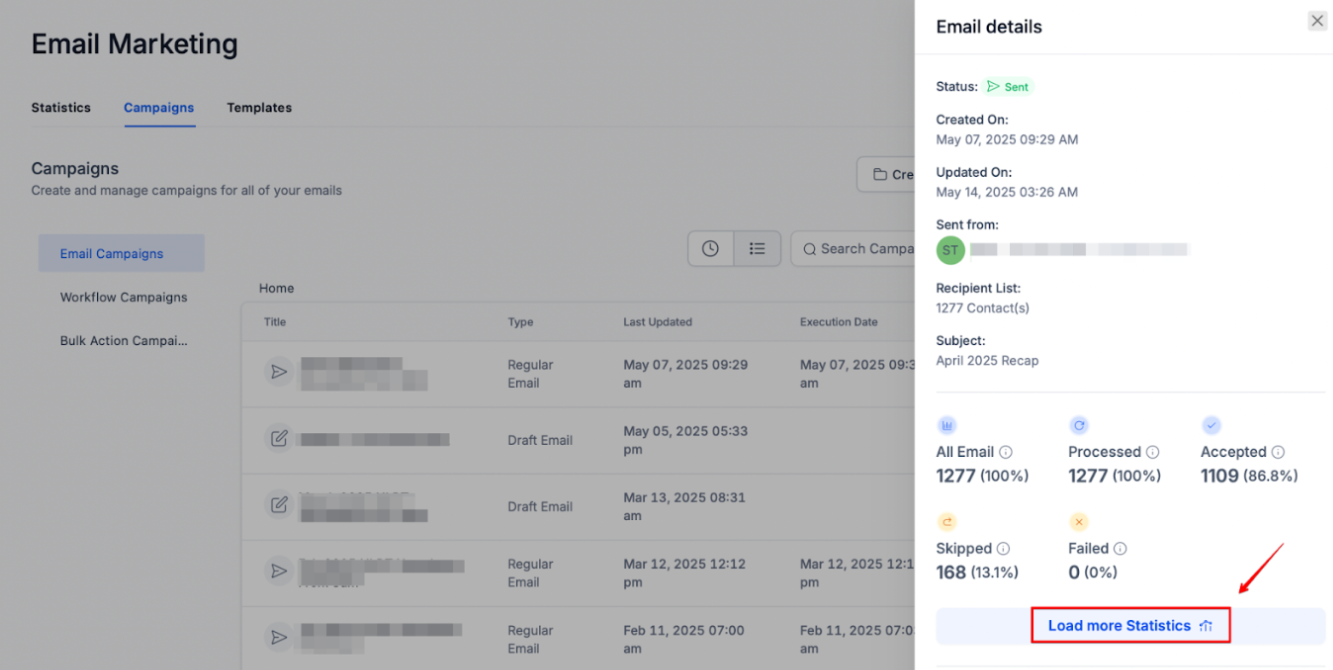Click the Processed refresh icon

pos(1079,425)
